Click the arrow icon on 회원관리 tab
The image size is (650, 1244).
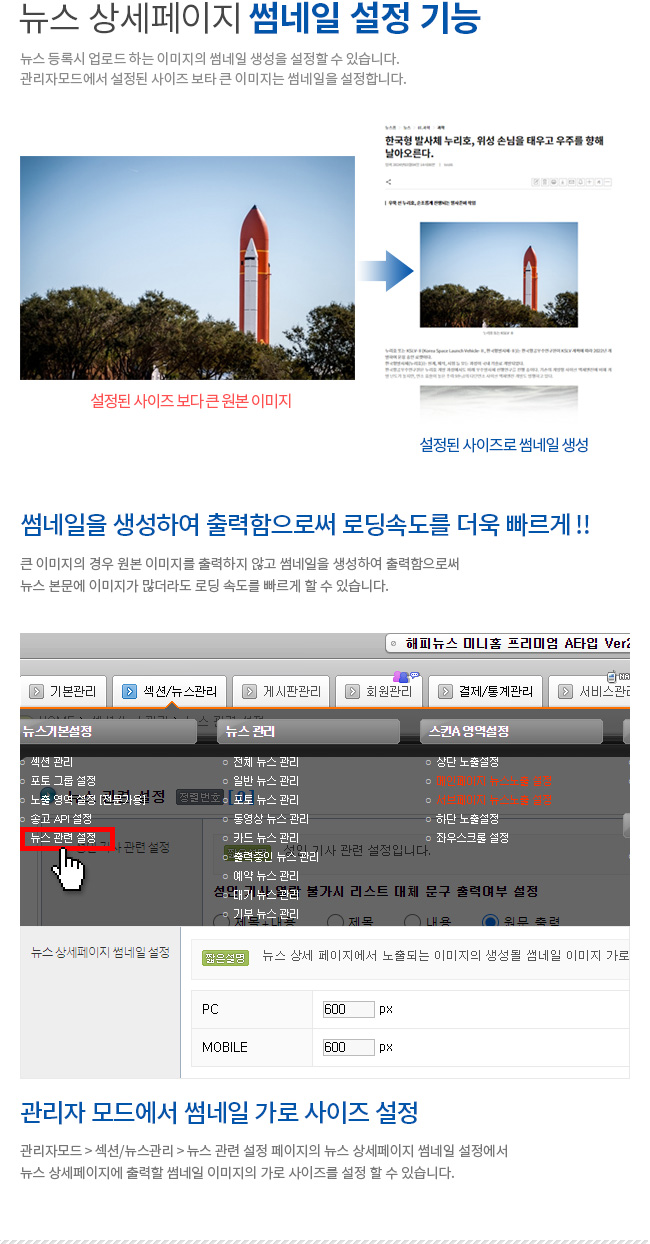[350, 691]
